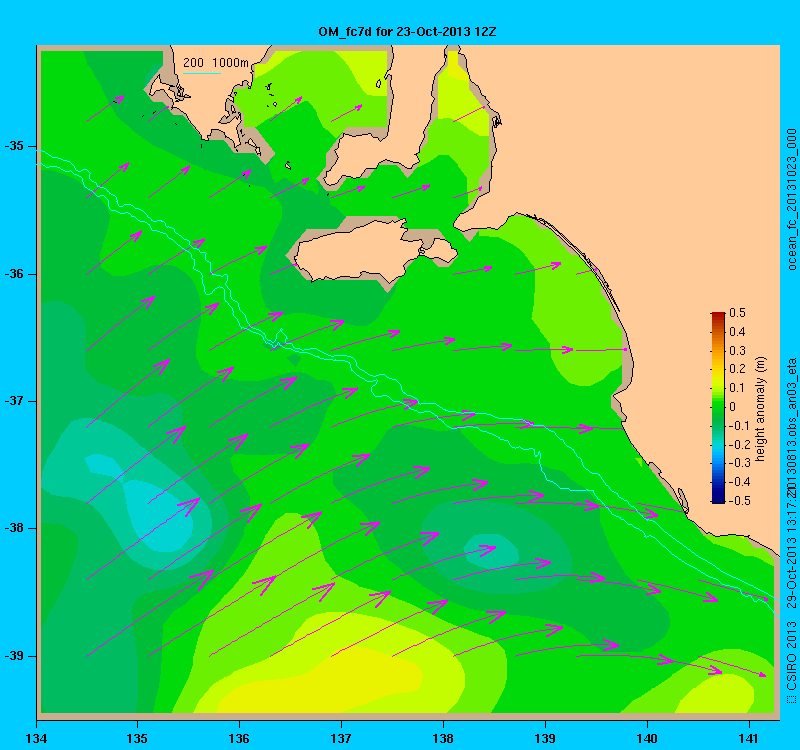
Task: Click the -0.4 value on color scale
Action: tap(739, 482)
